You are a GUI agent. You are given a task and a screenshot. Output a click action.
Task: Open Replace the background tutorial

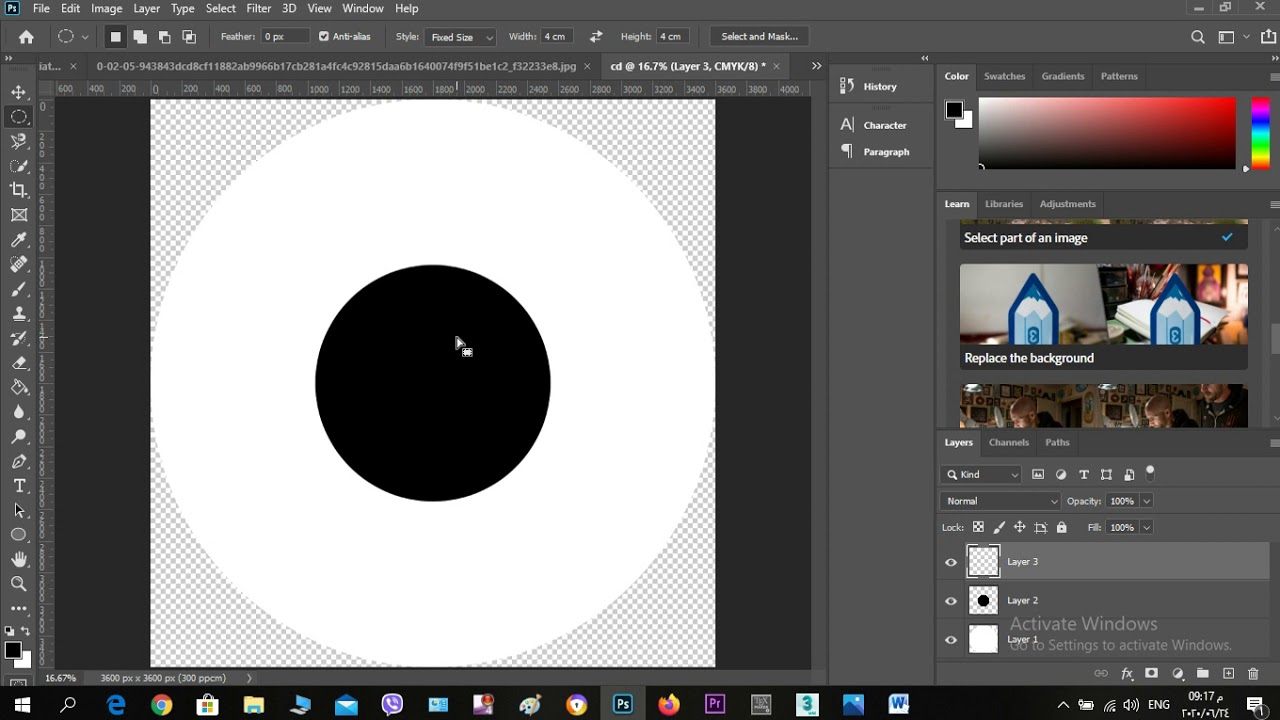coord(1104,318)
